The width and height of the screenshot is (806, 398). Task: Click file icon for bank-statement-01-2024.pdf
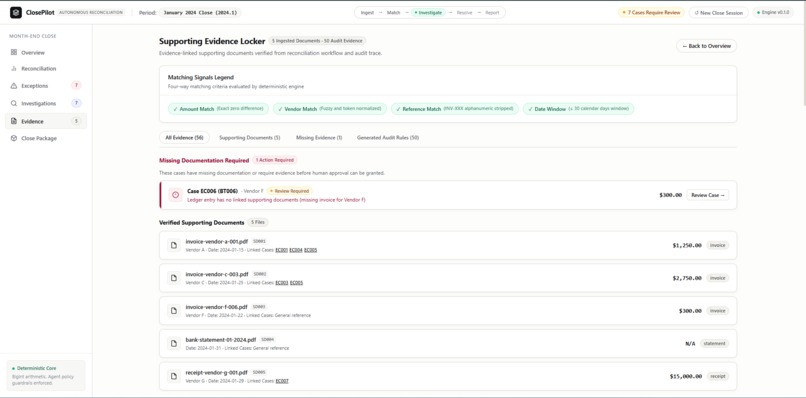174,343
